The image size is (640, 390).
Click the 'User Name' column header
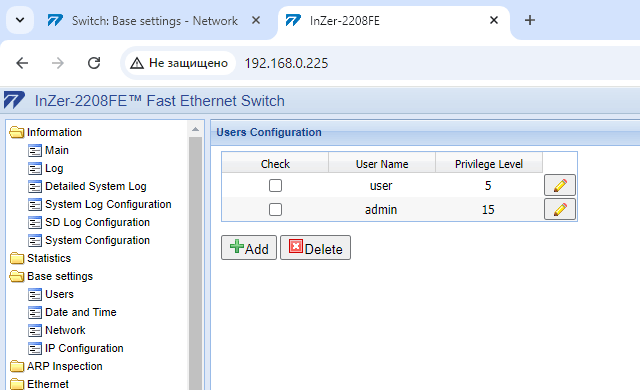(x=382, y=164)
